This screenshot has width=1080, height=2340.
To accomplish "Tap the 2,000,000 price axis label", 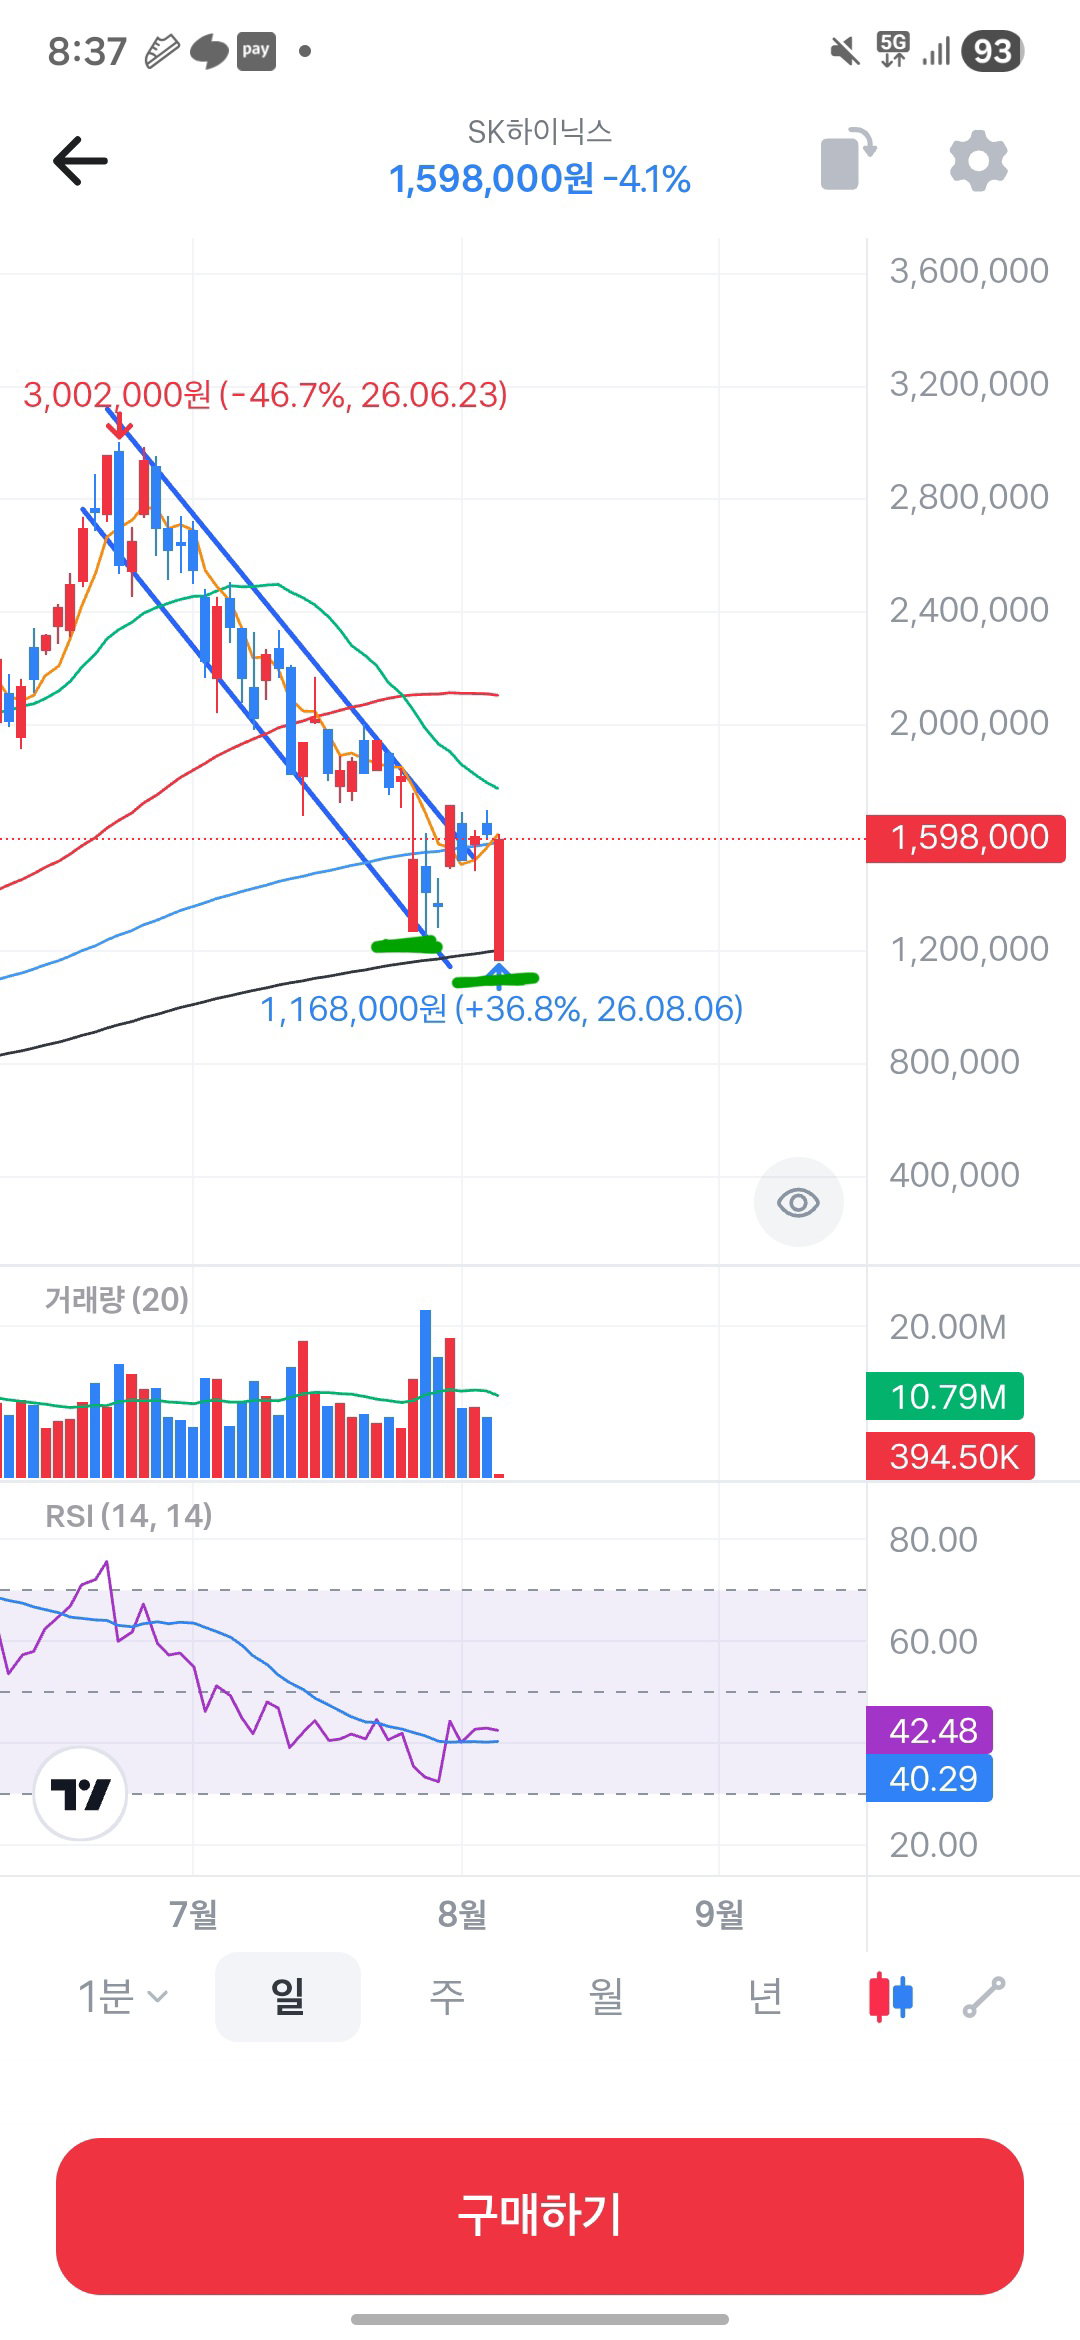I will (969, 723).
